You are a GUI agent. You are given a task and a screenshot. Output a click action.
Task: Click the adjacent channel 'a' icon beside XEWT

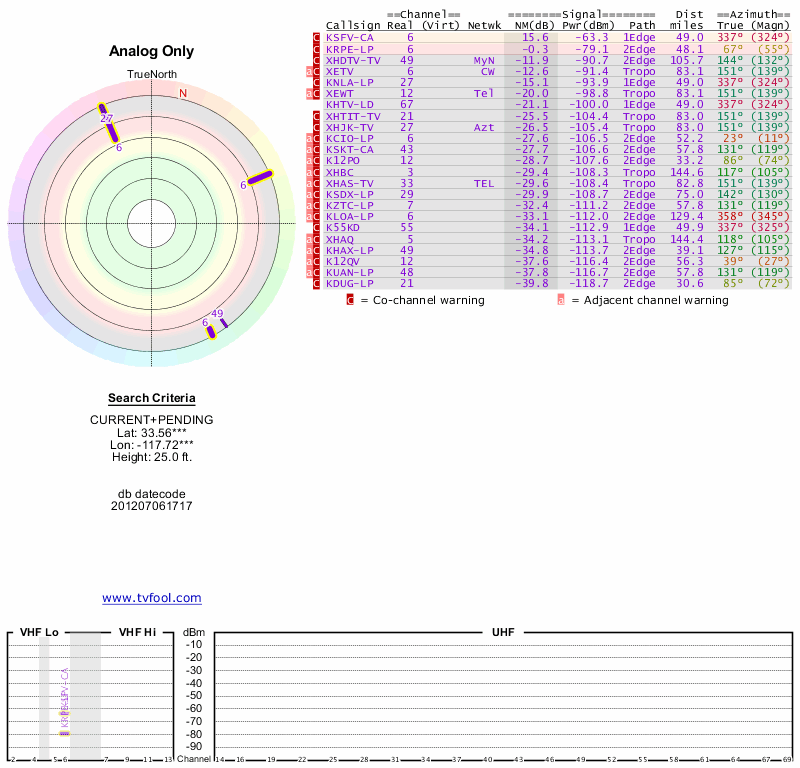click(x=309, y=93)
